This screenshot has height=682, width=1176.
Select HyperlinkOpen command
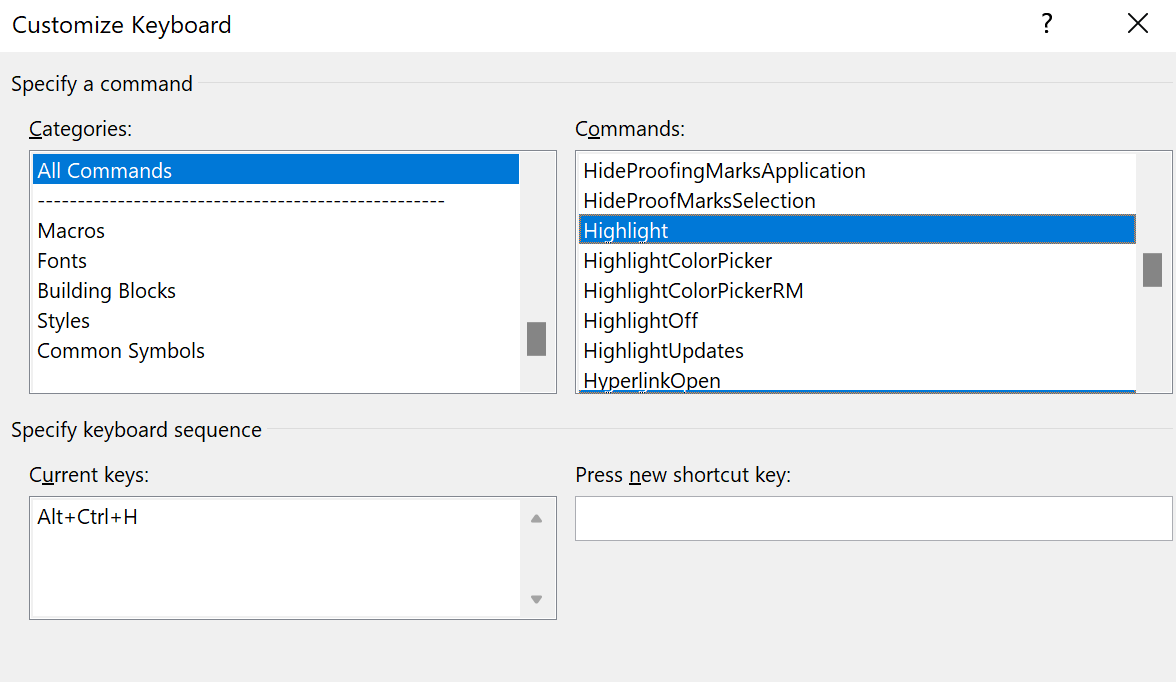[x=652, y=380]
